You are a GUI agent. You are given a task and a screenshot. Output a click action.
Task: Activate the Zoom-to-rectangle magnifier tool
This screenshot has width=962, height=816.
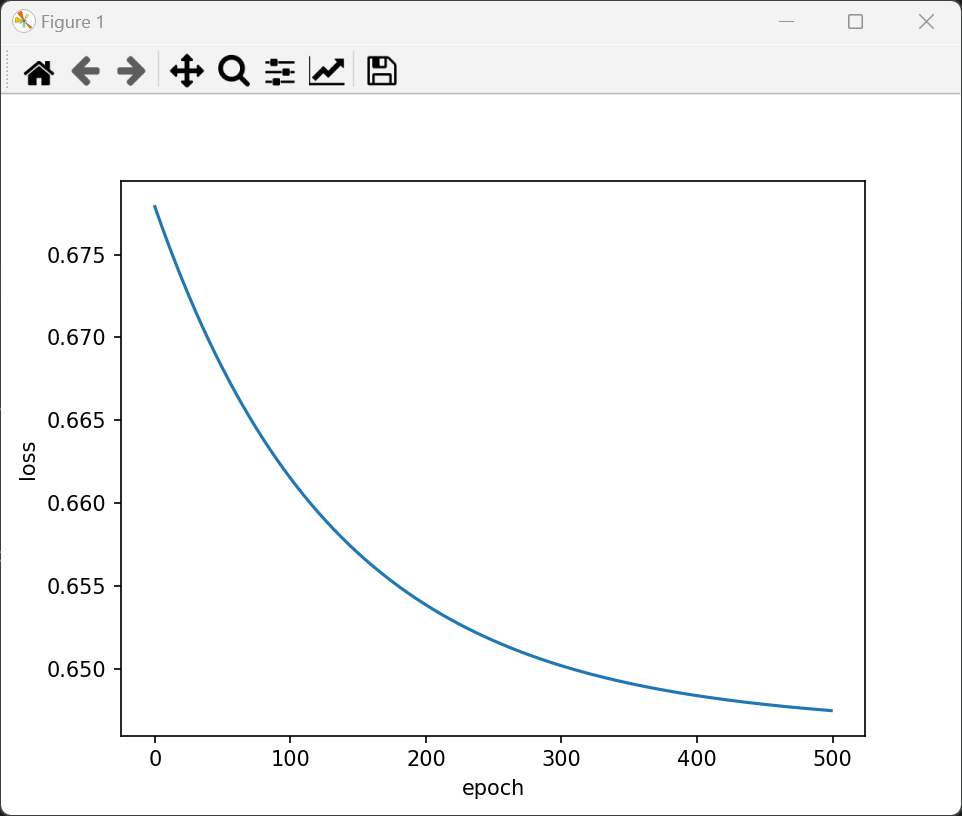coord(234,71)
